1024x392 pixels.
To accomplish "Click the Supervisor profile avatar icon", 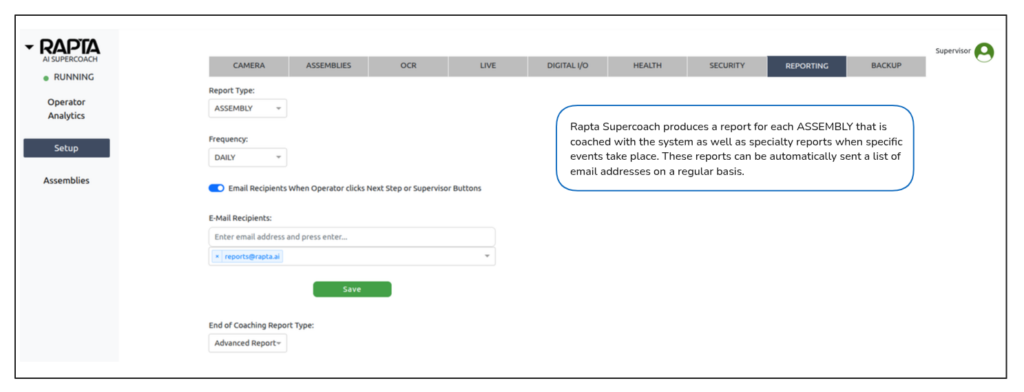I will [x=984, y=52].
